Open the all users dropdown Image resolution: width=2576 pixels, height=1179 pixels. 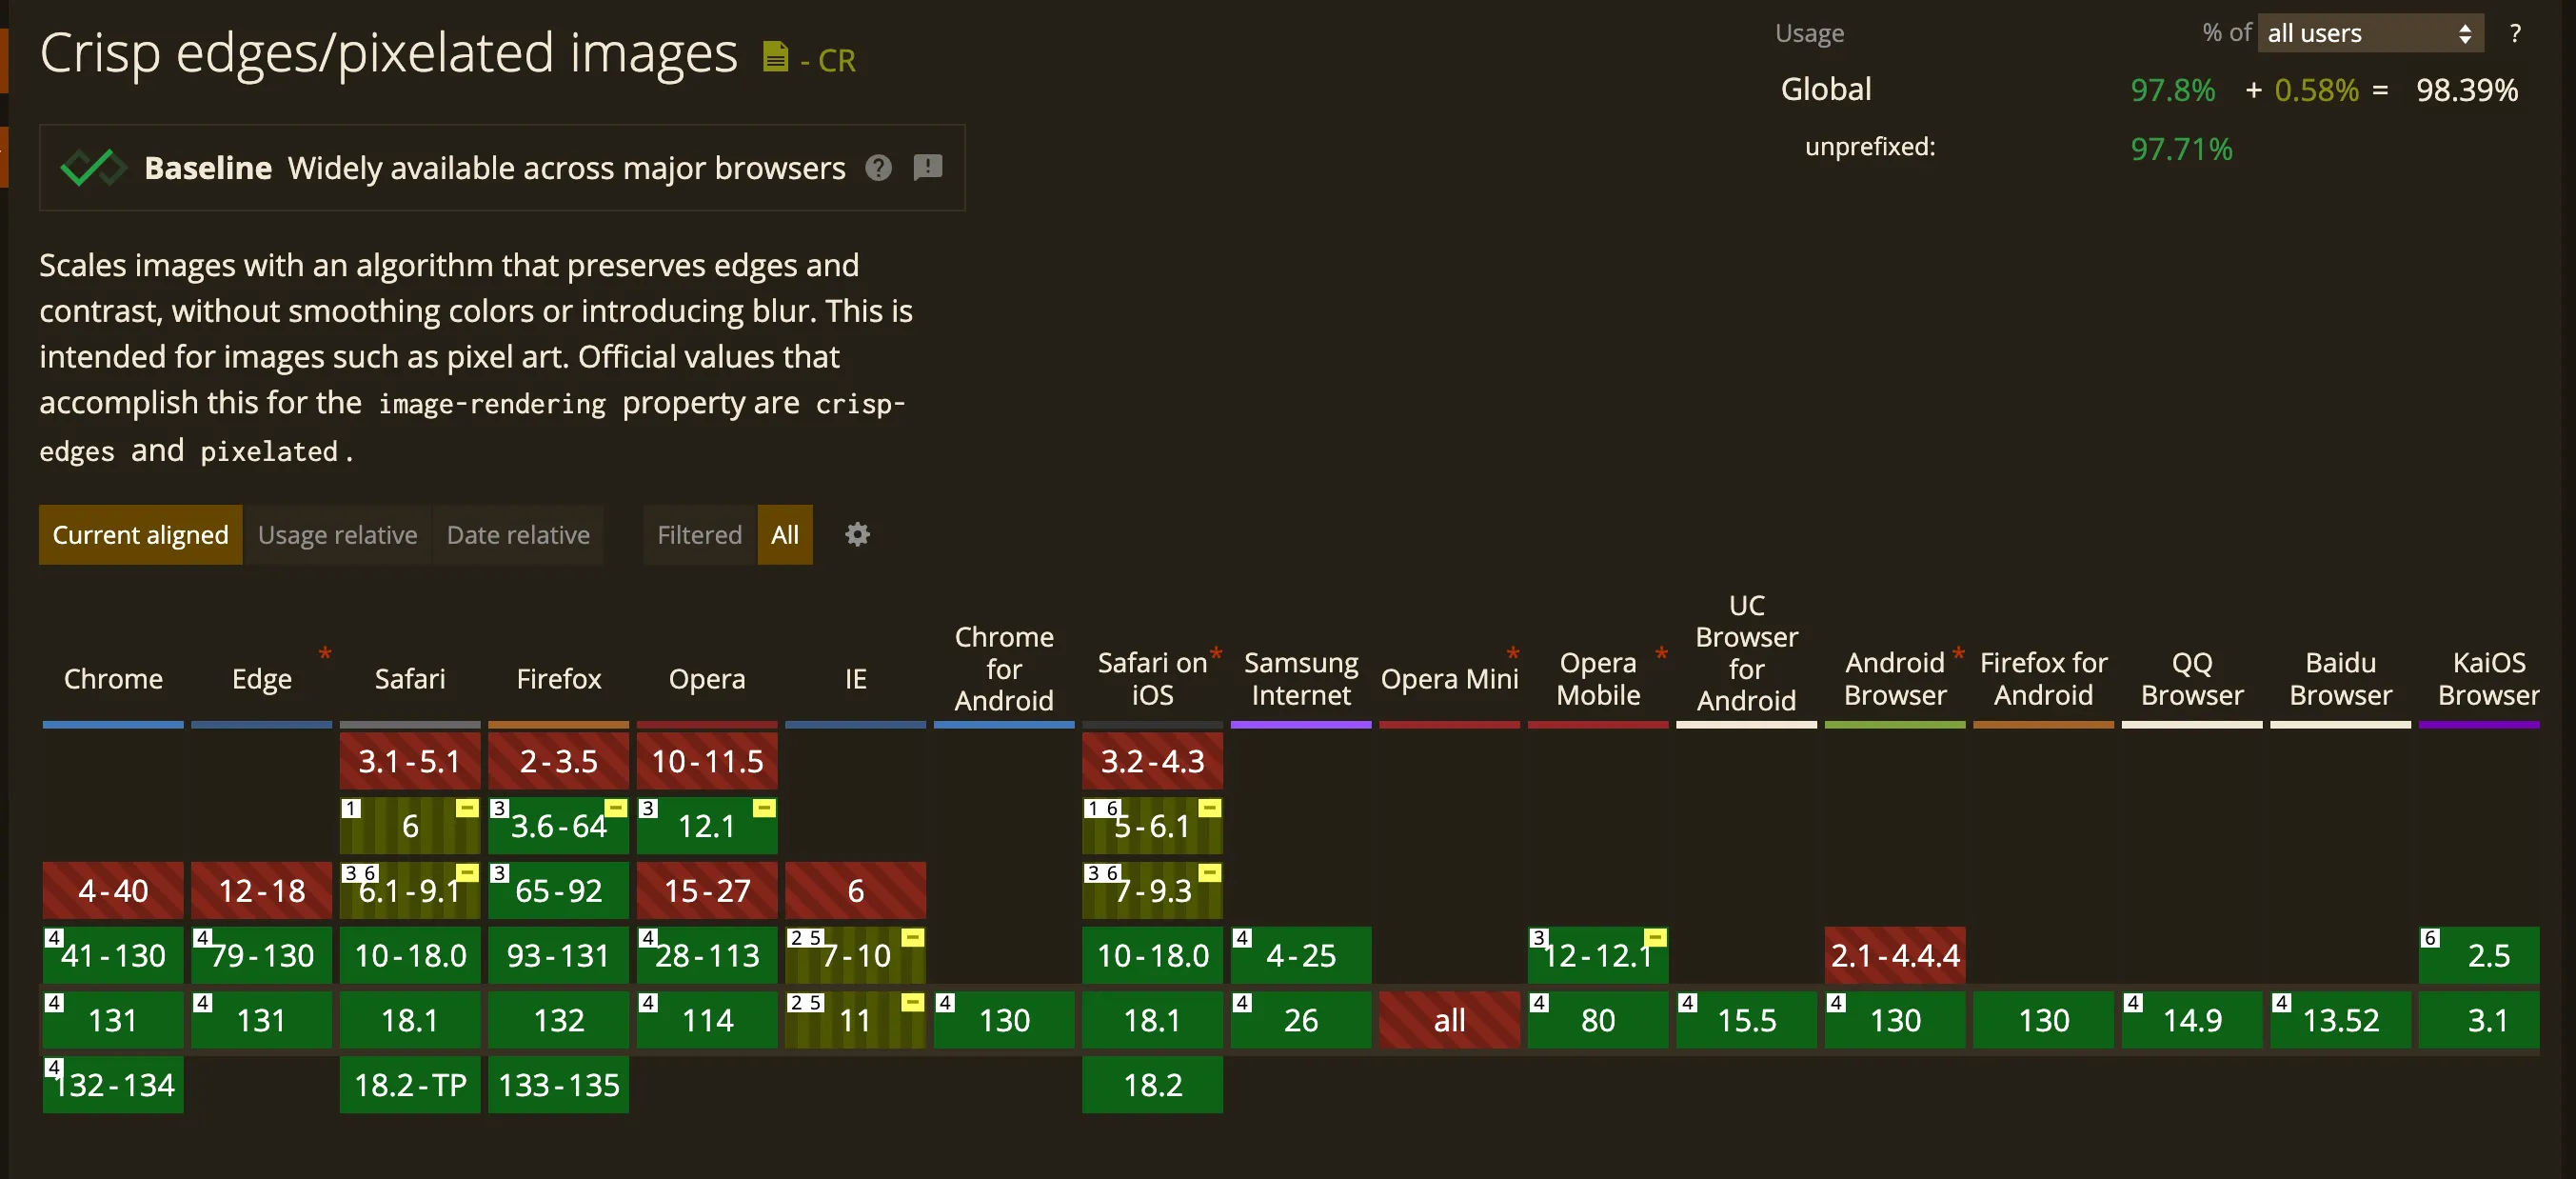2369,34
